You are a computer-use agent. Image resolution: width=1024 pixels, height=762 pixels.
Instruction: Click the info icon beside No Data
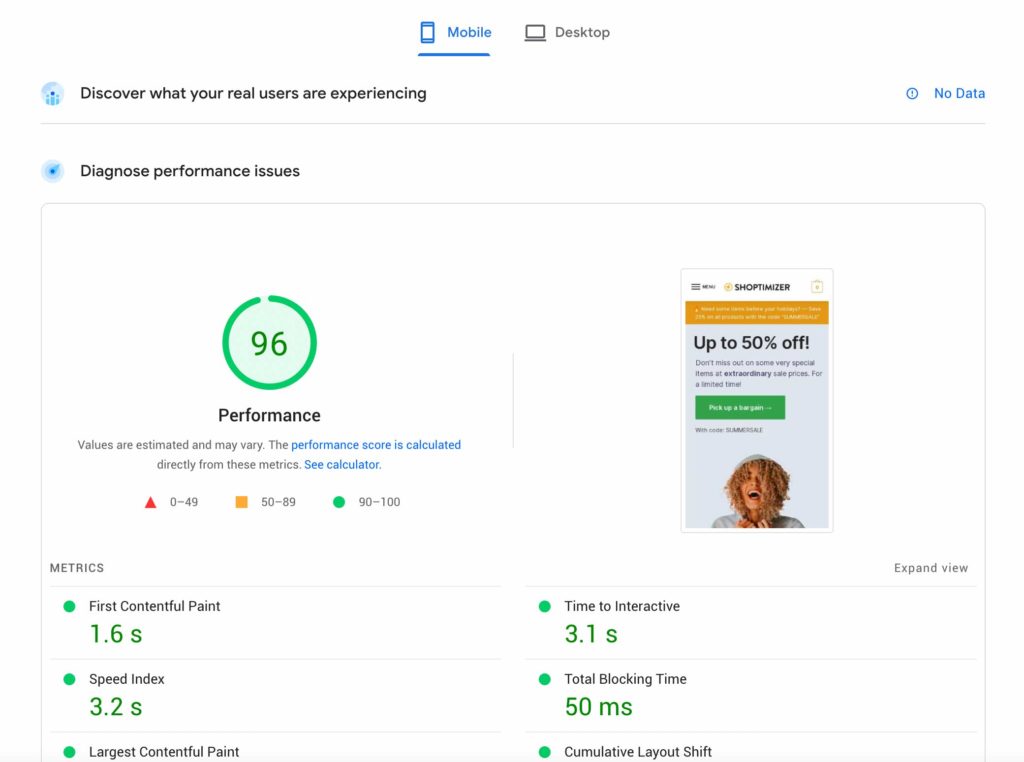point(911,93)
